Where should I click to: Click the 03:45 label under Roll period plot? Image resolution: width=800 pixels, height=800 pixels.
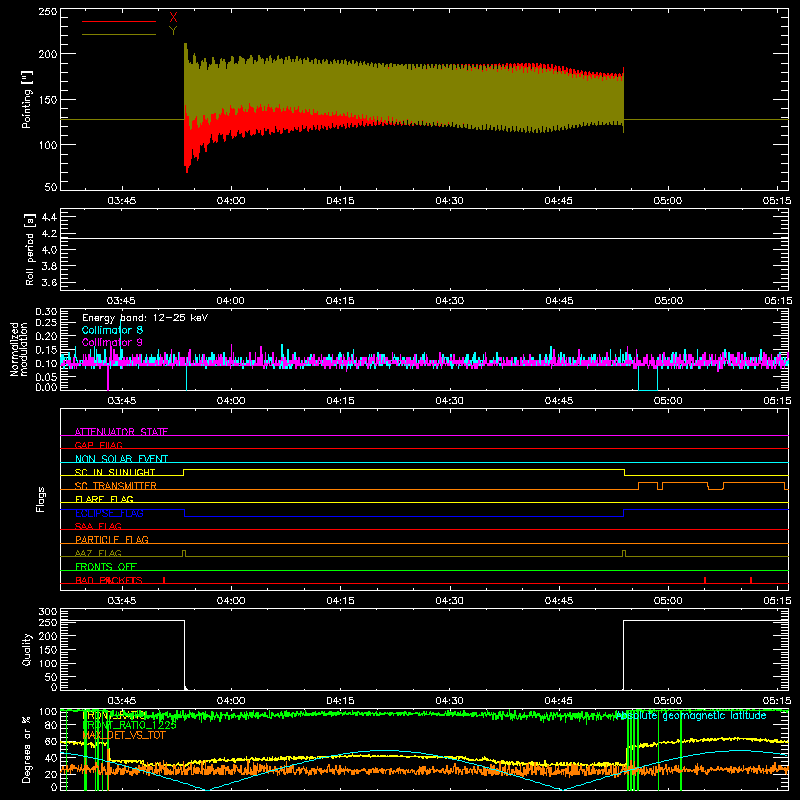[x=121, y=301]
